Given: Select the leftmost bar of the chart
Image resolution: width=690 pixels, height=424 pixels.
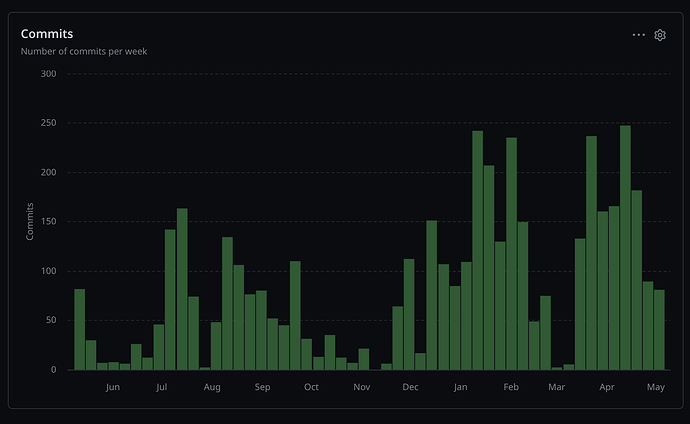Looking at the screenshot, I should 80,329.
